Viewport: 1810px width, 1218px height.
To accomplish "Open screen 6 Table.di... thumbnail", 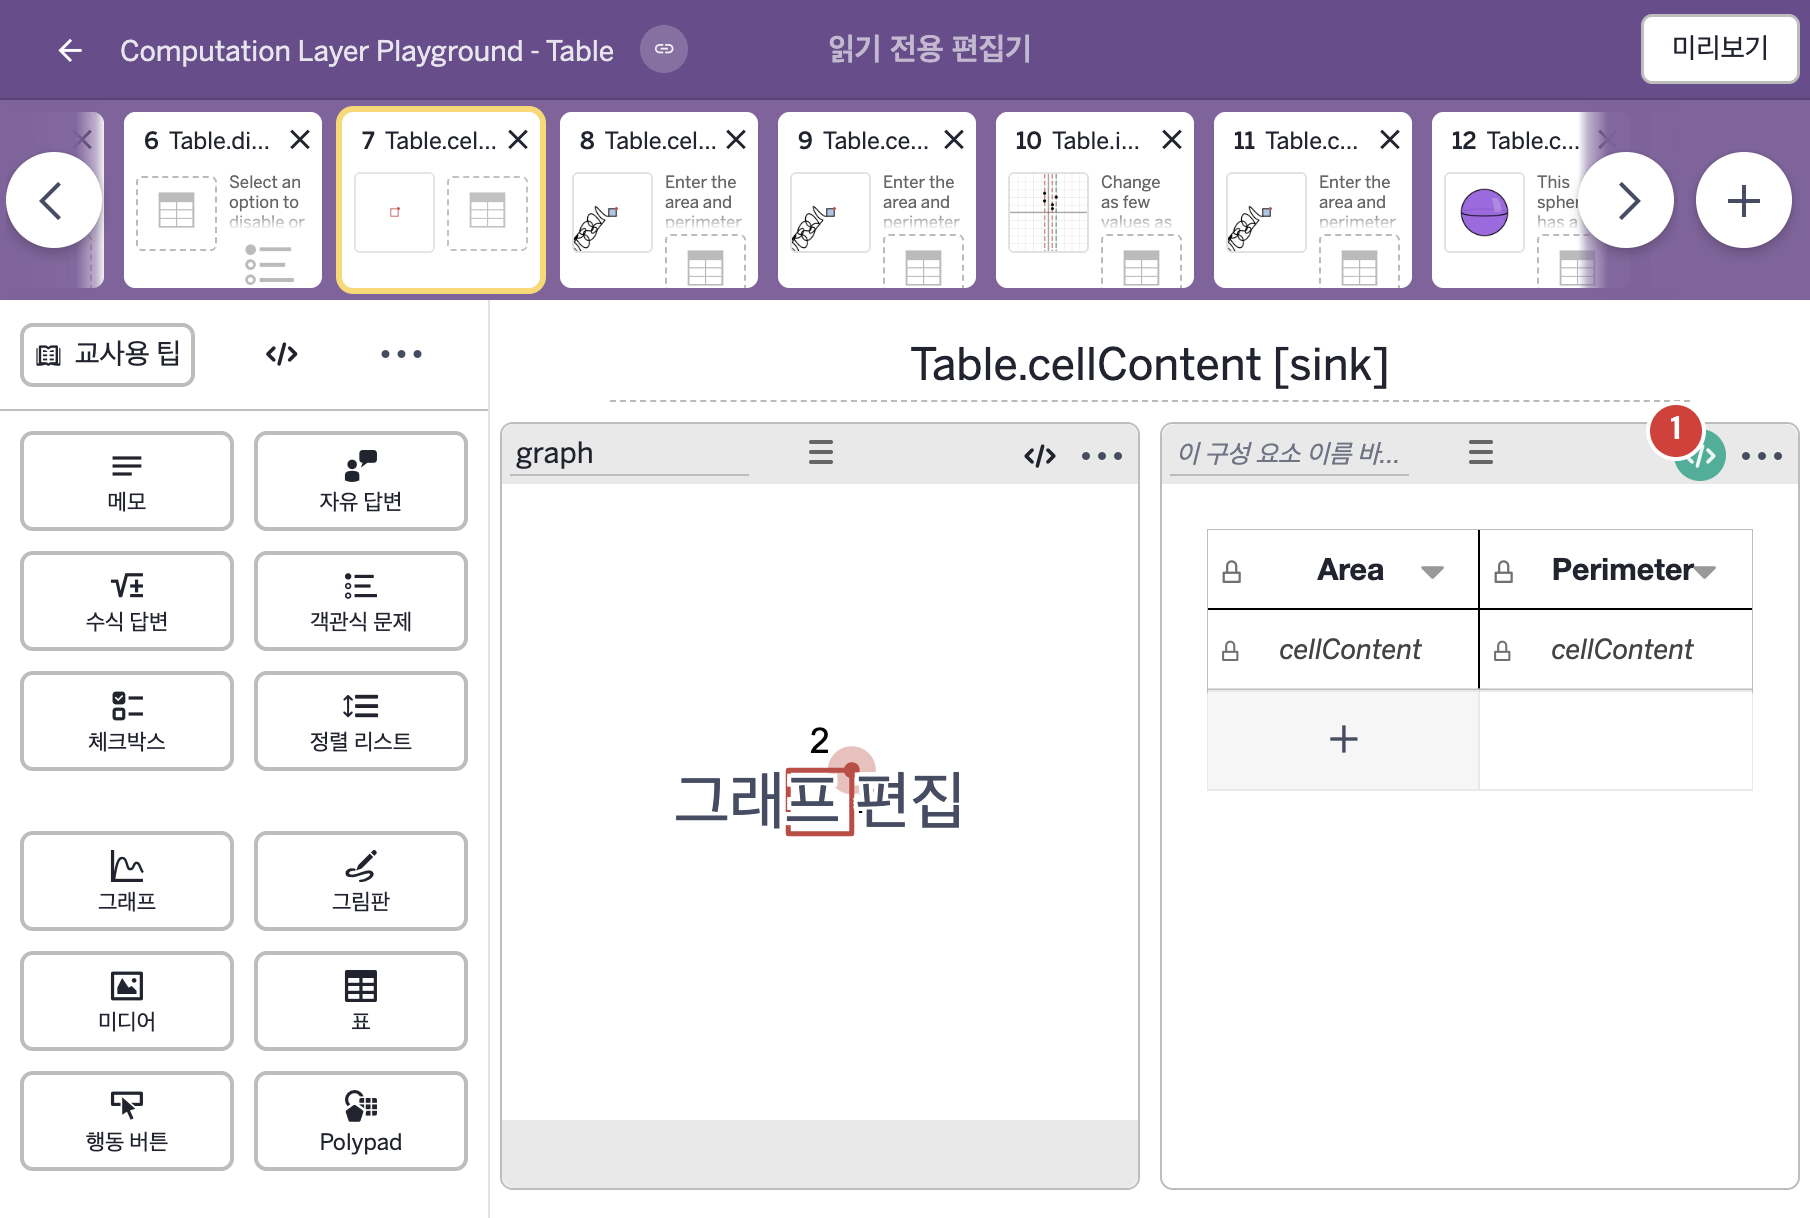I will point(223,200).
